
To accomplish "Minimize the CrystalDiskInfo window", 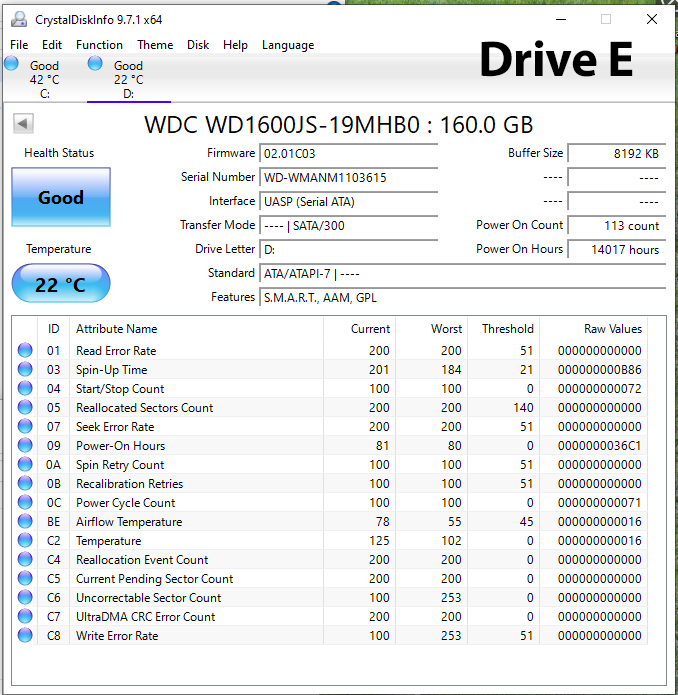I will [561, 20].
